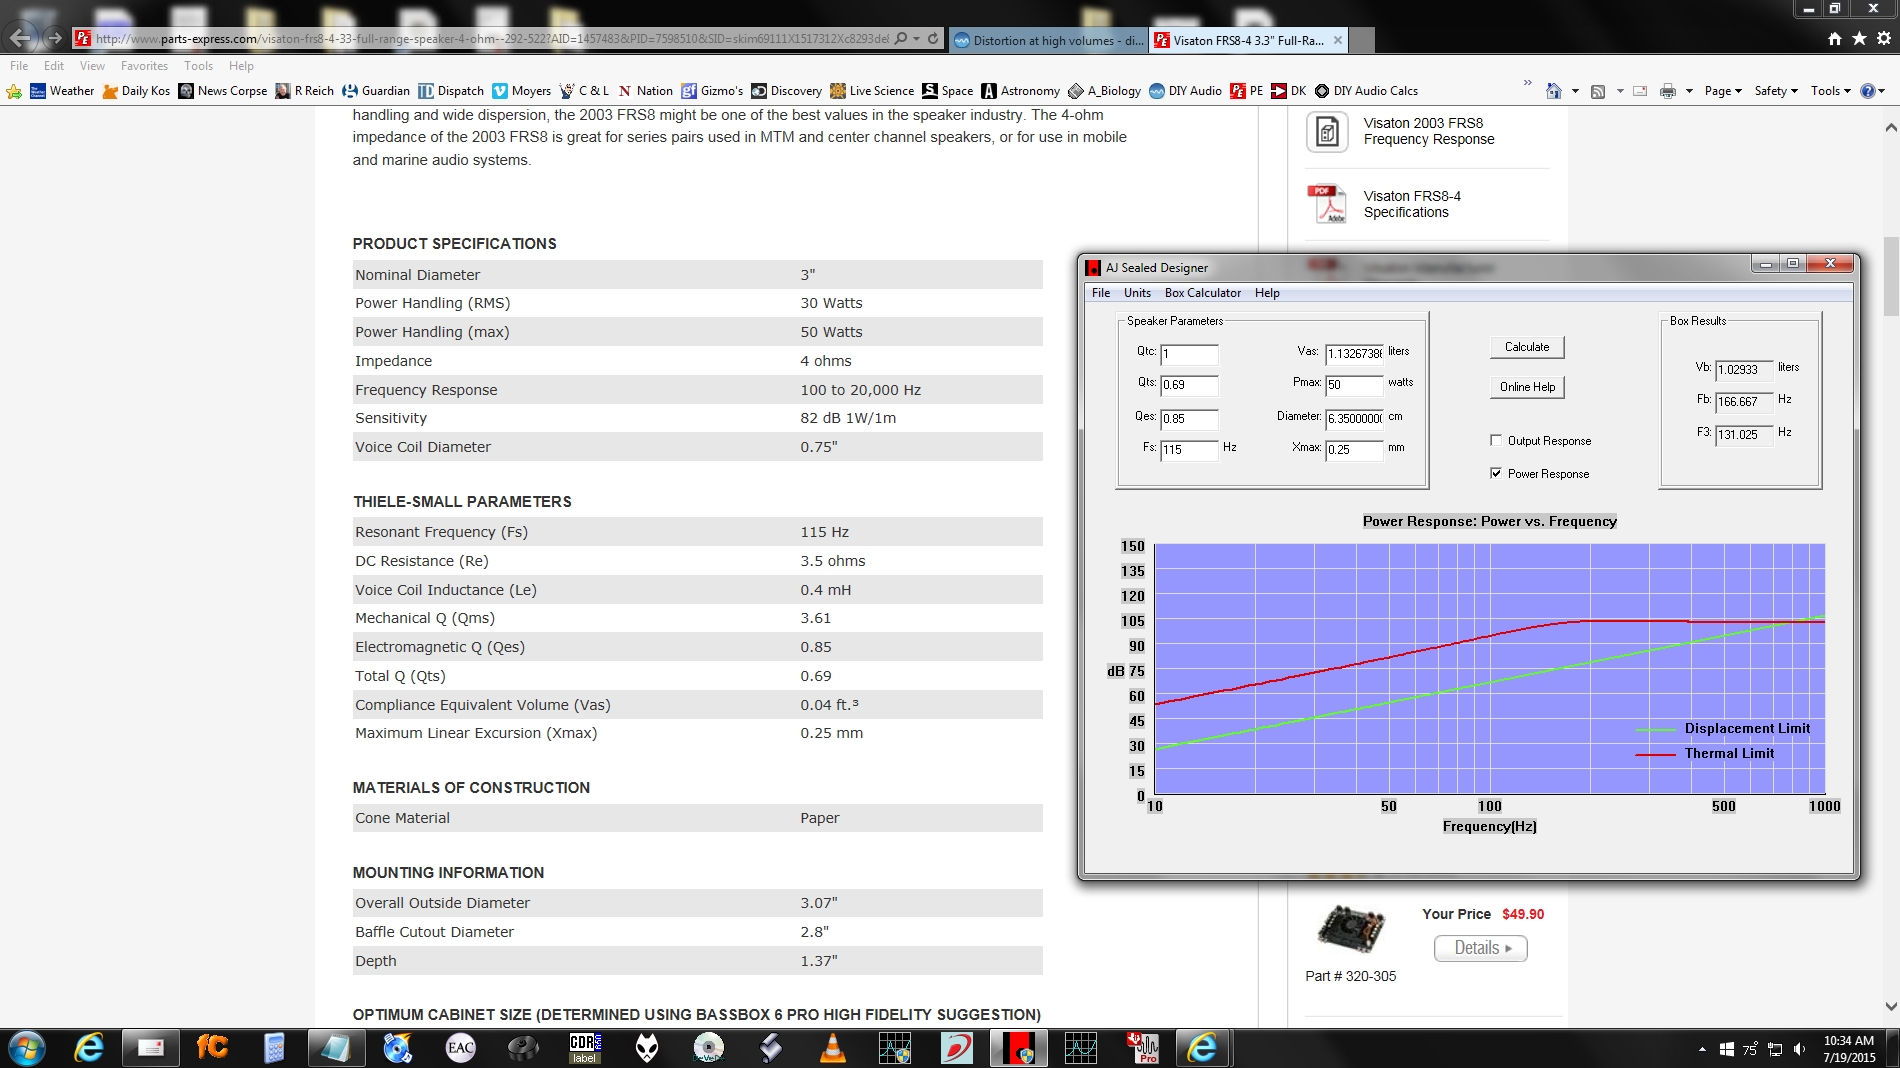Click the command bar Home house icon
1900x1068 pixels.
pos(1553,91)
